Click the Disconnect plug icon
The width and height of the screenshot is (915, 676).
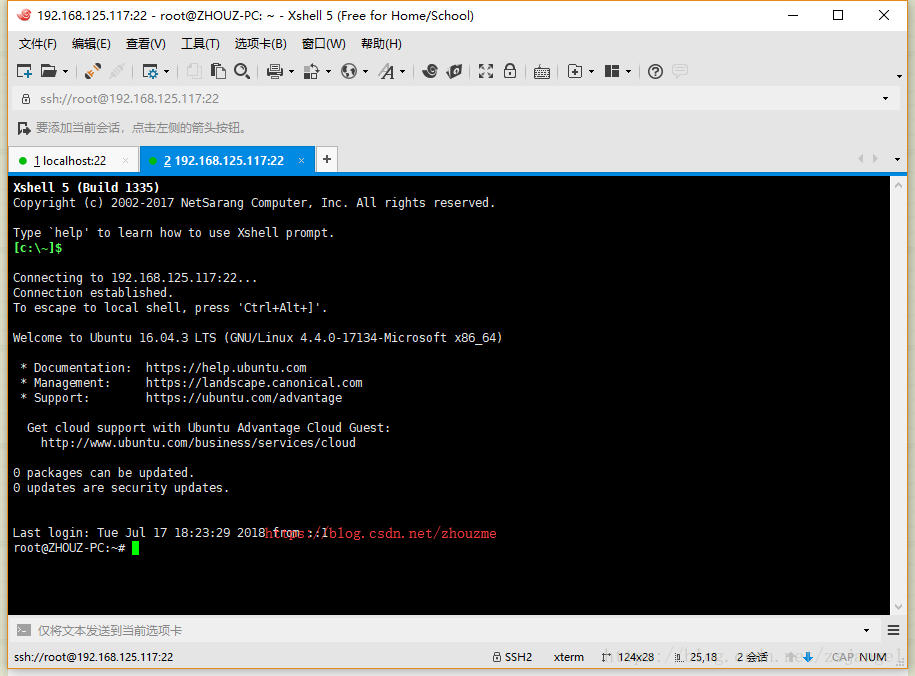coord(117,71)
